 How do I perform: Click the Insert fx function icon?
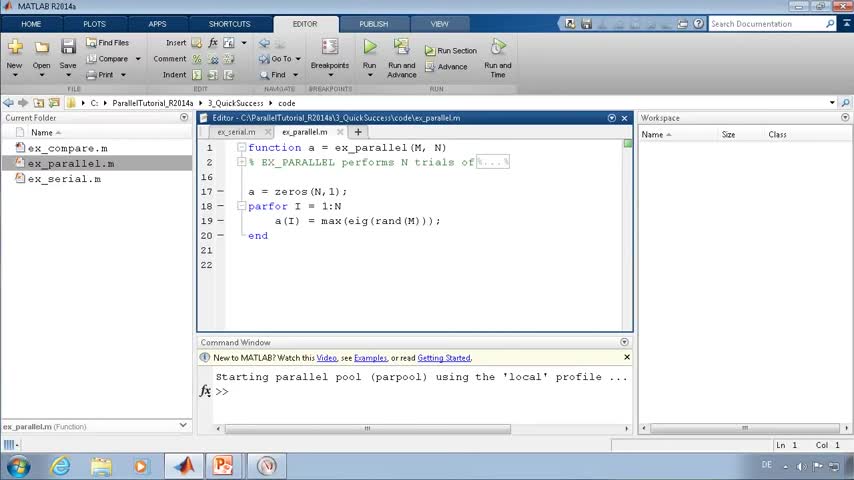tap(213, 42)
